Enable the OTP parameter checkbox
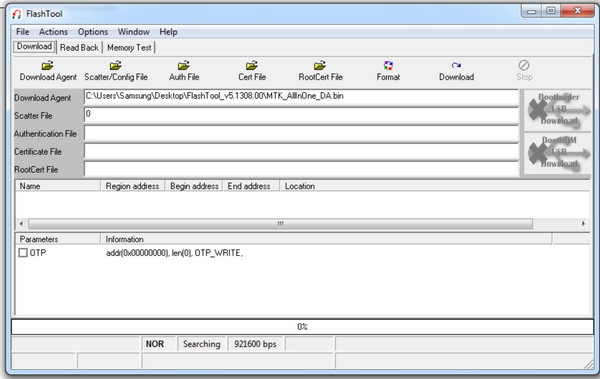Screen dimensions: 600x379 pos(23,253)
